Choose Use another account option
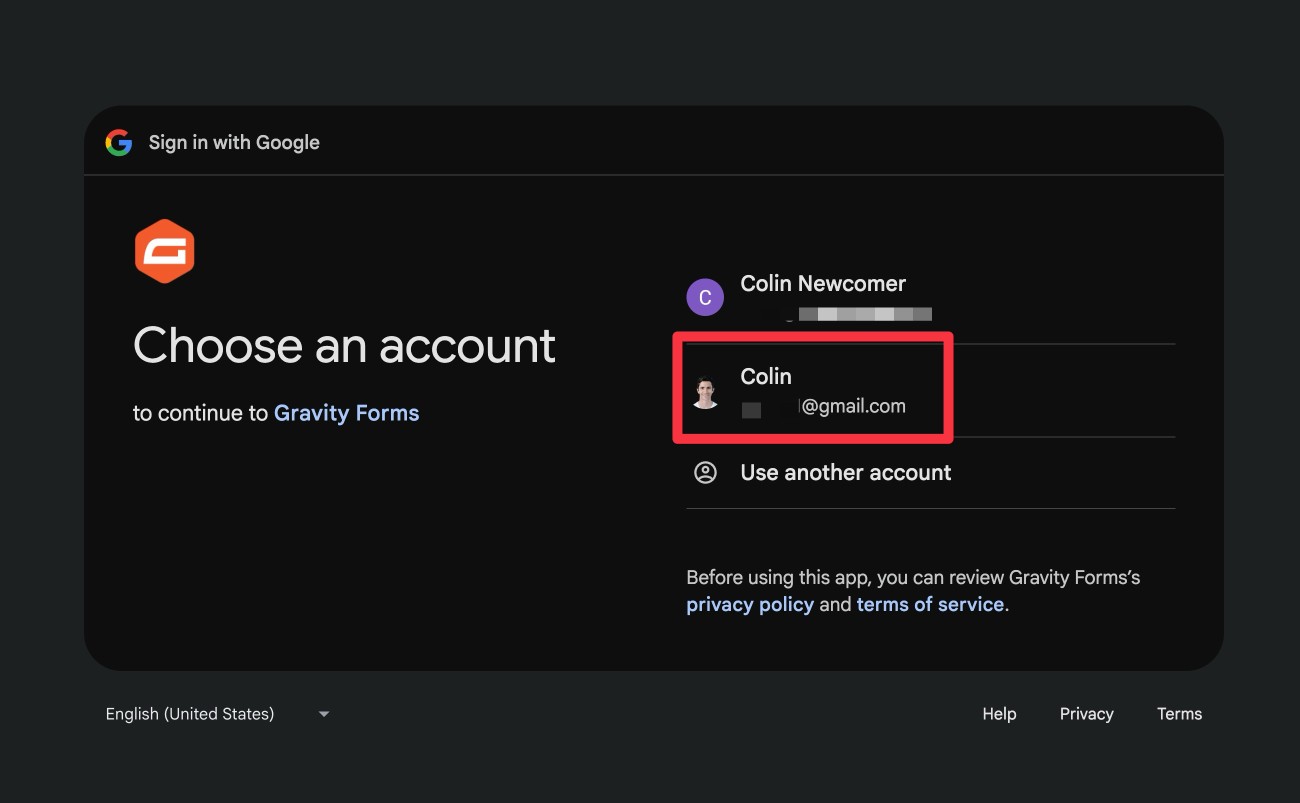 click(x=845, y=472)
